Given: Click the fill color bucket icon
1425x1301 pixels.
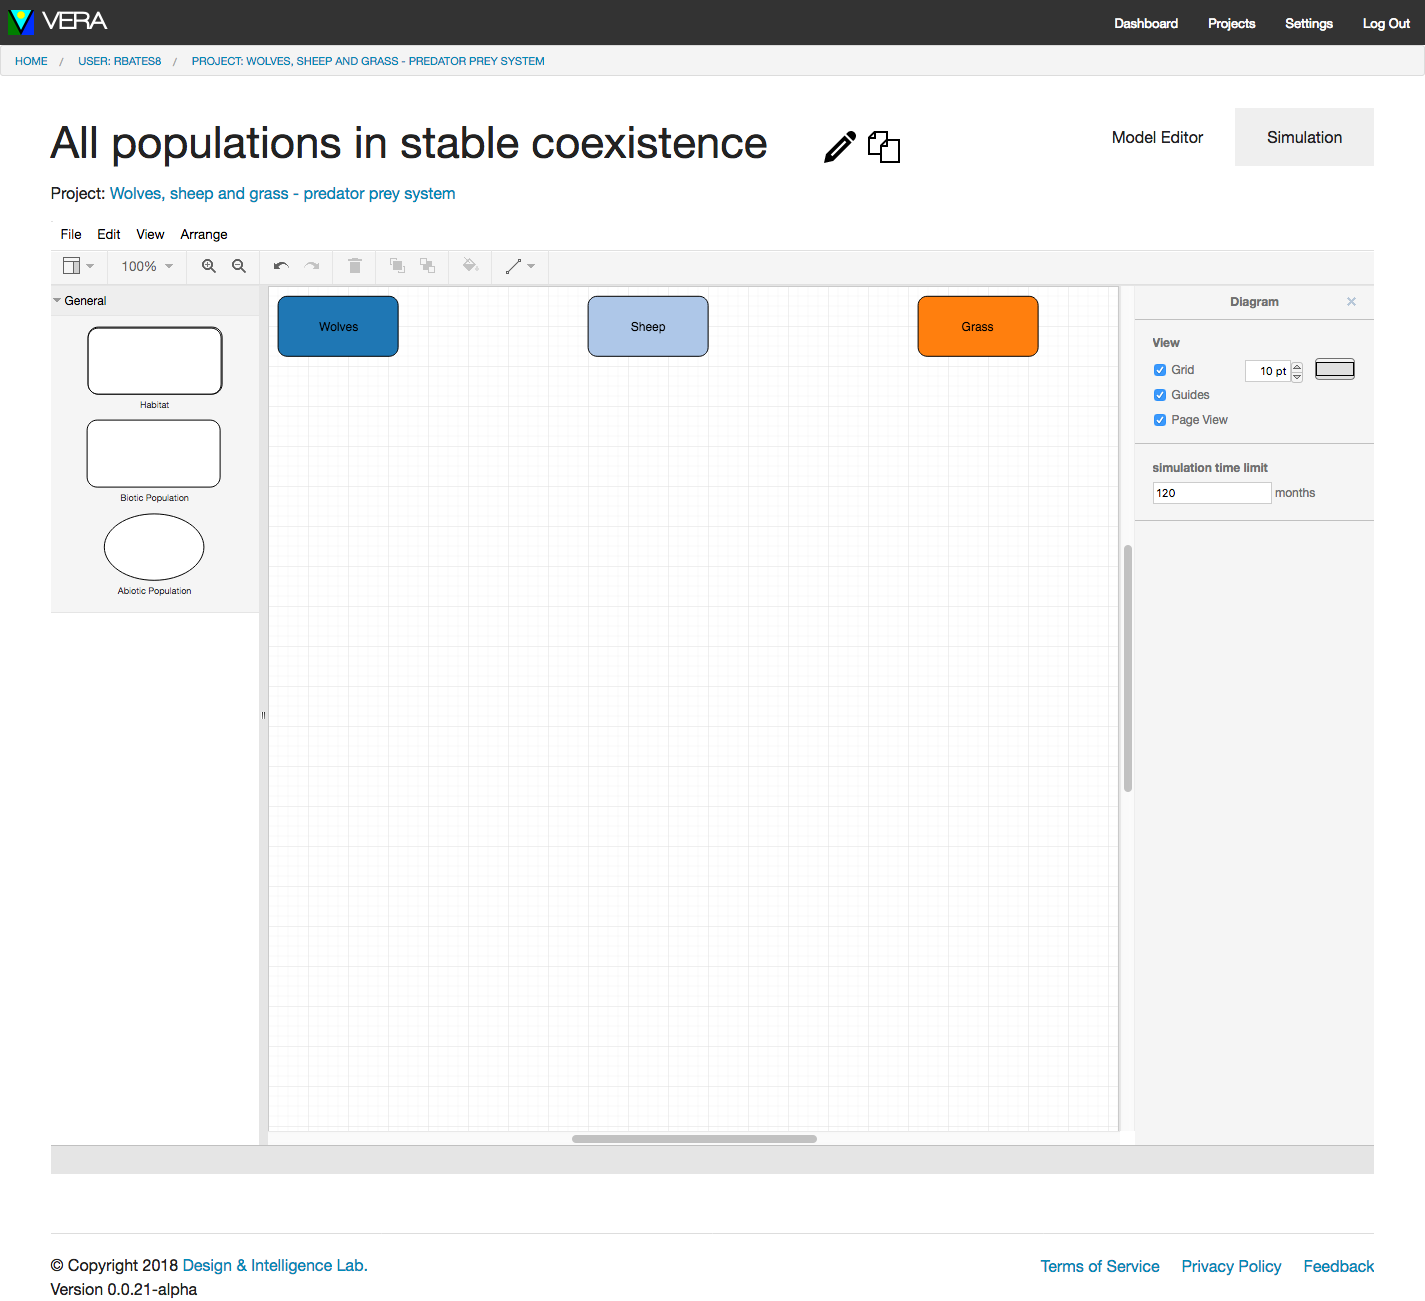Looking at the screenshot, I should [470, 266].
